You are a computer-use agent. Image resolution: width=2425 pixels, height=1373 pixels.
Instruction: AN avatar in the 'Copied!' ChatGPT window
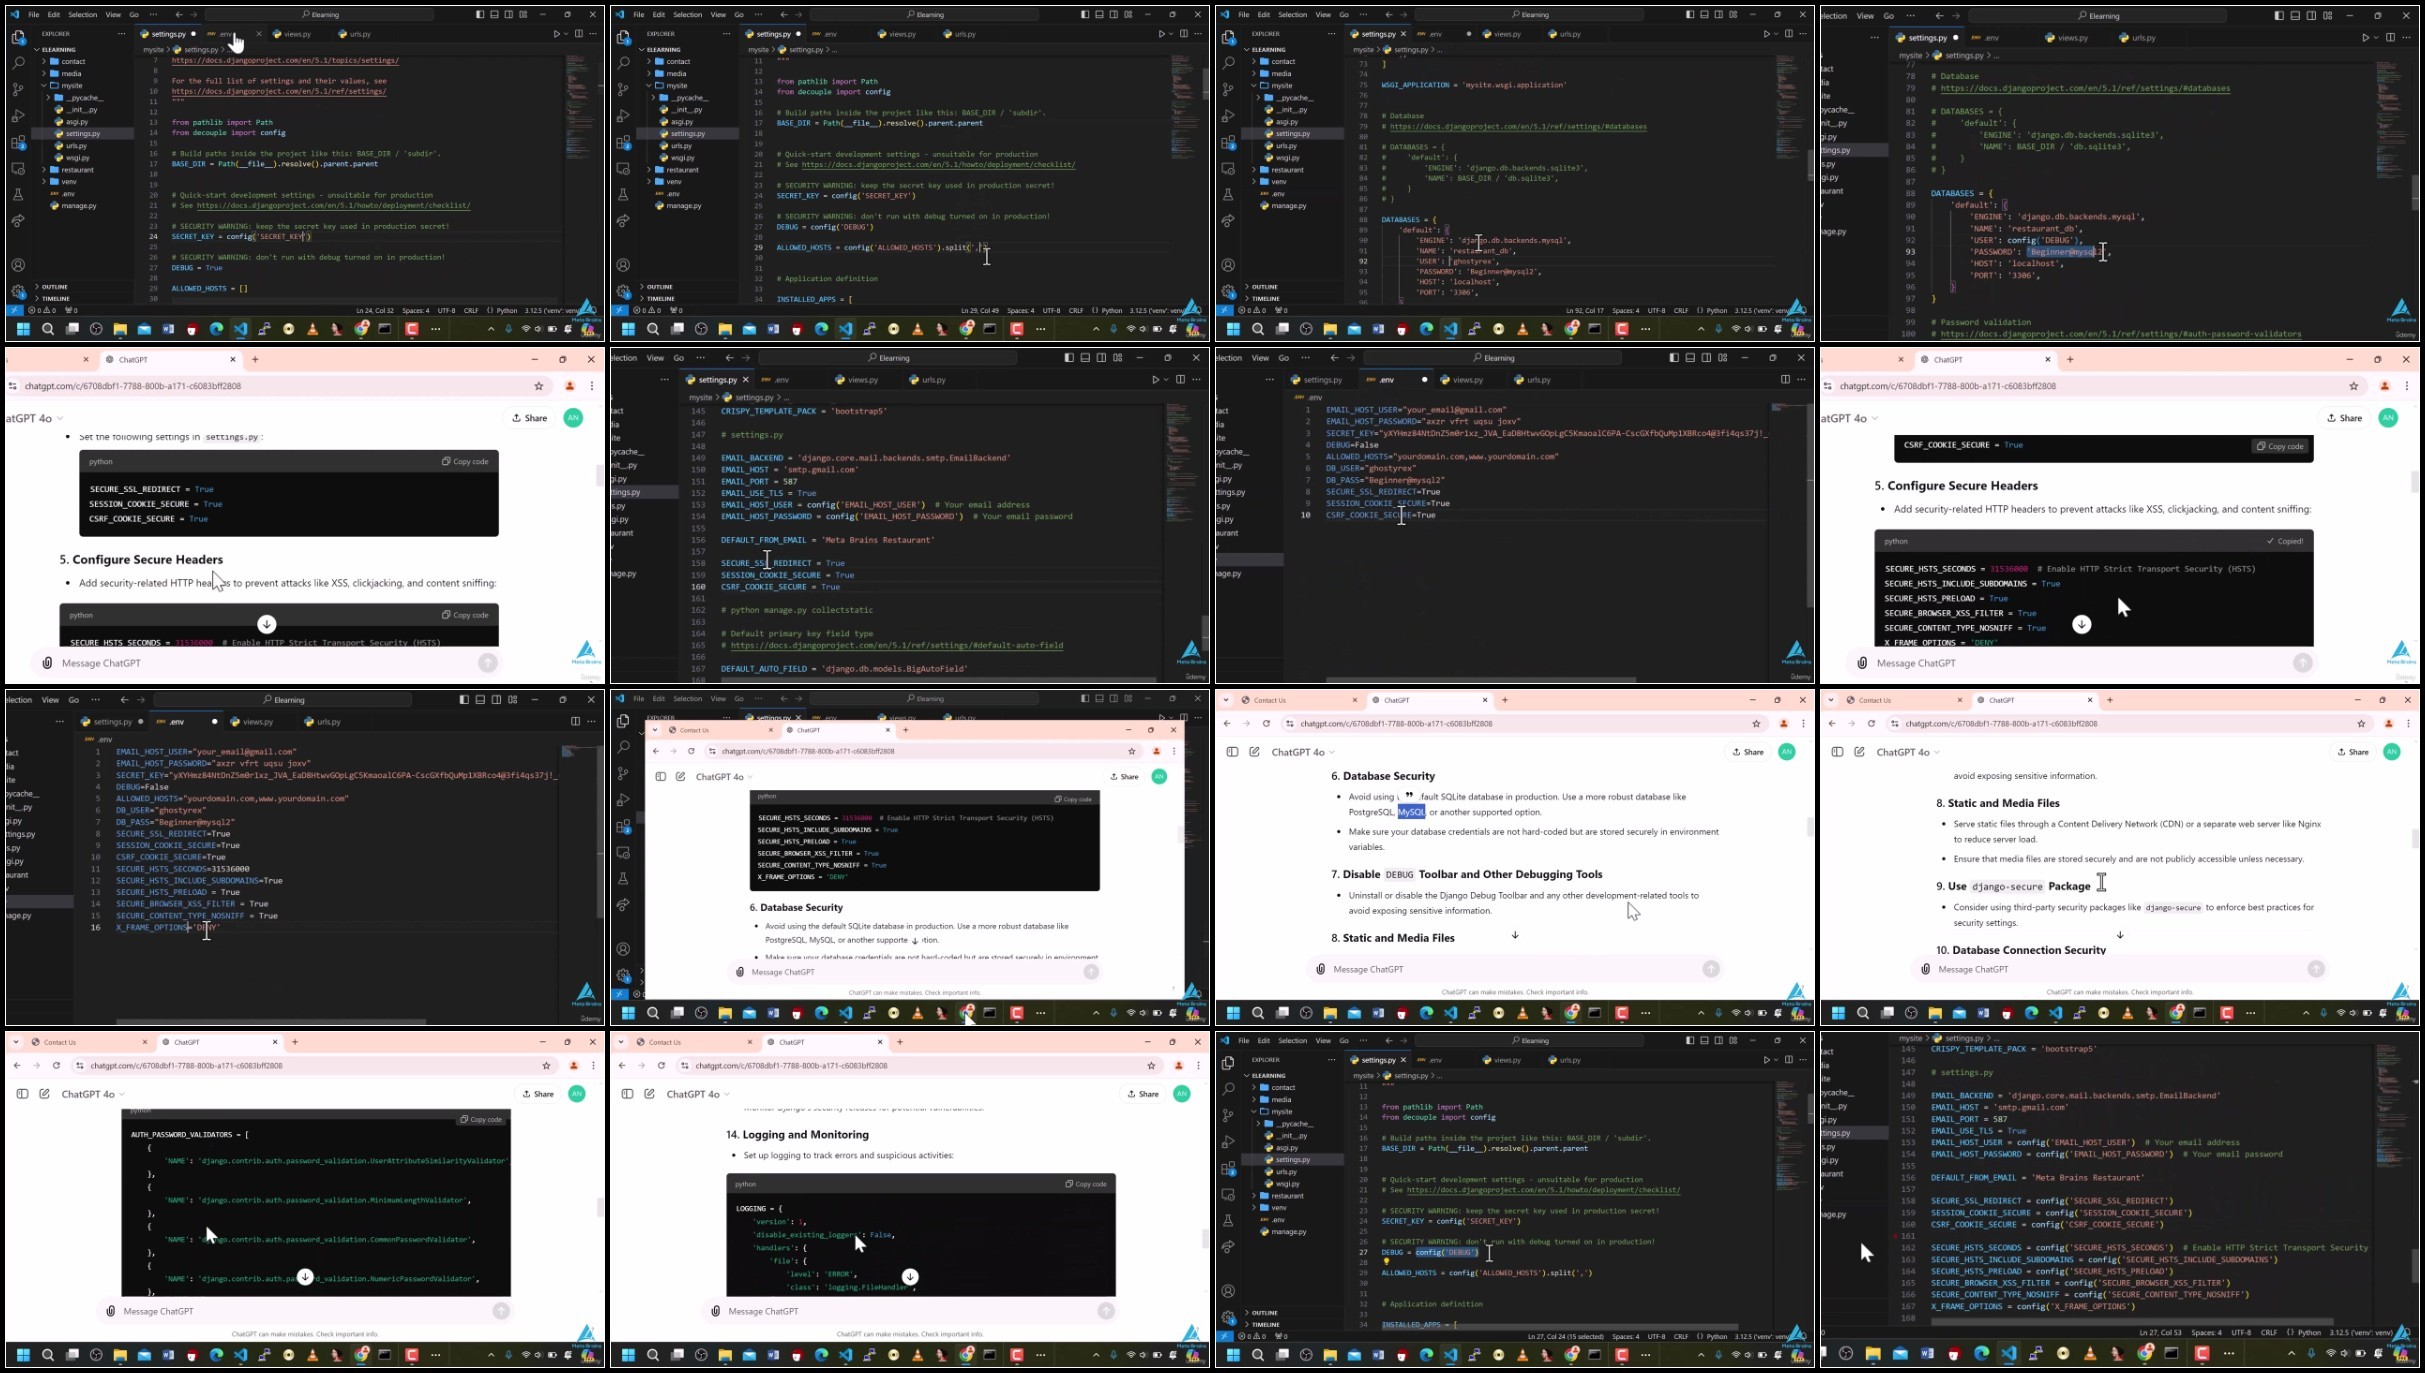(x=2388, y=418)
